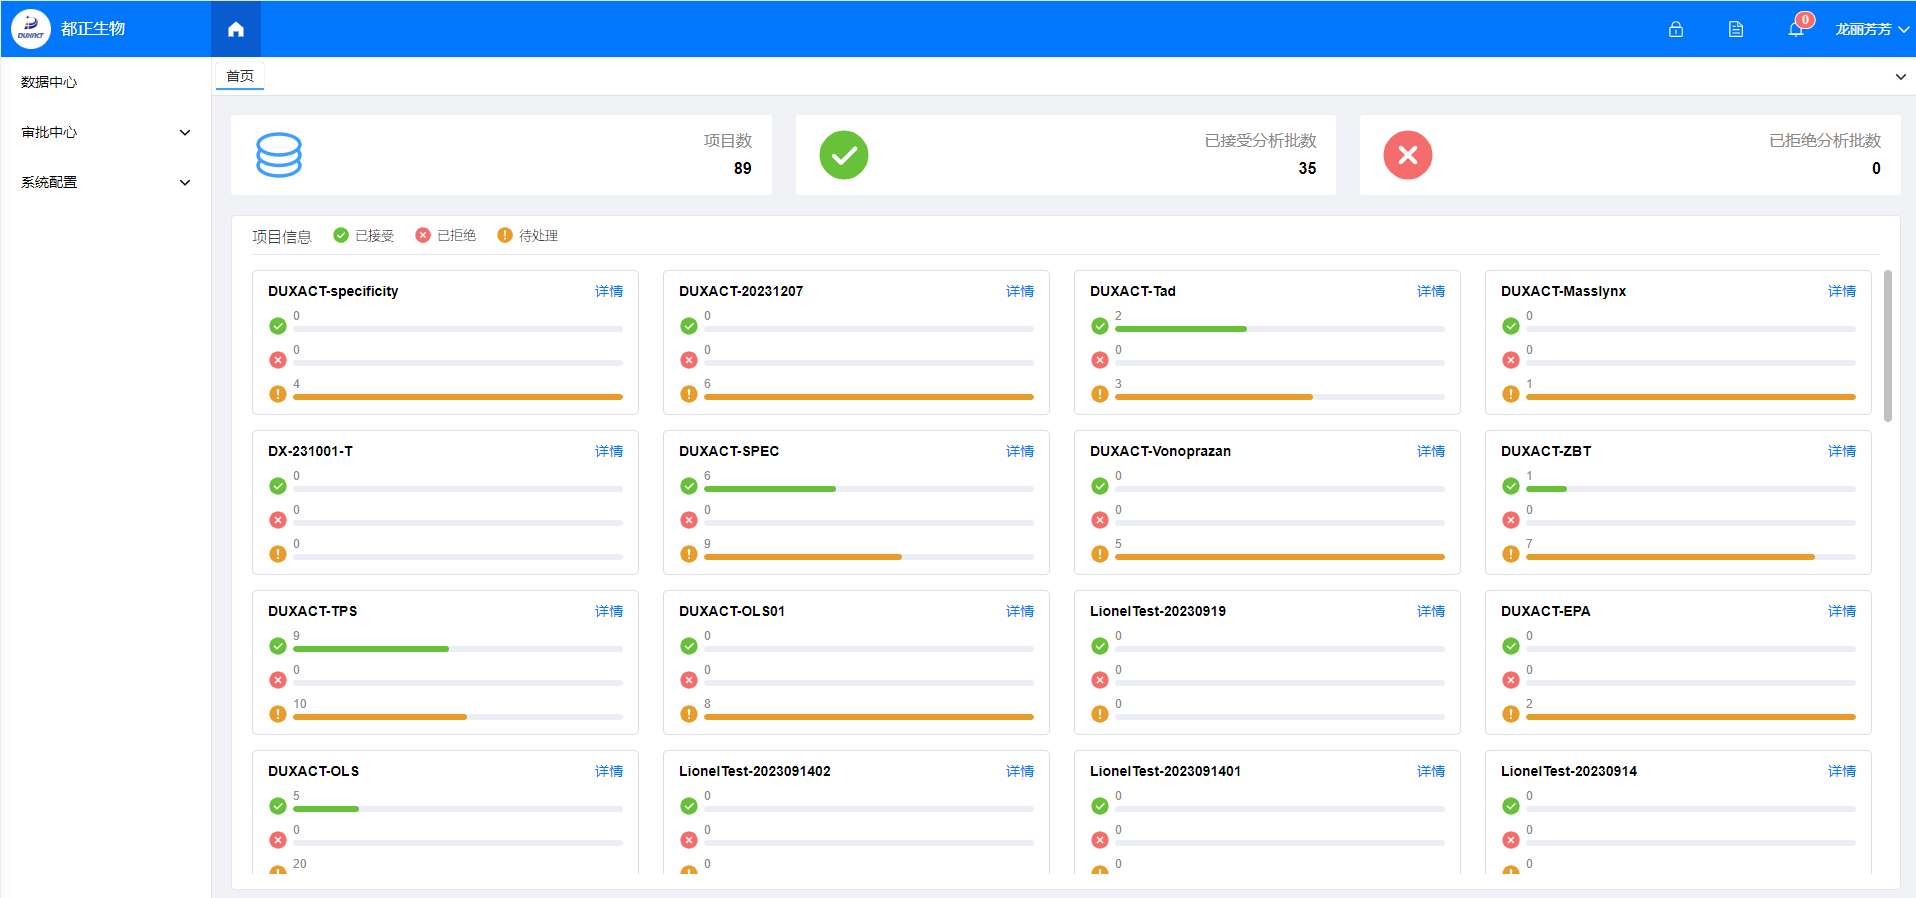Click the 项目信息 section heading
The width and height of the screenshot is (1916, 898).
pos(282,237)
